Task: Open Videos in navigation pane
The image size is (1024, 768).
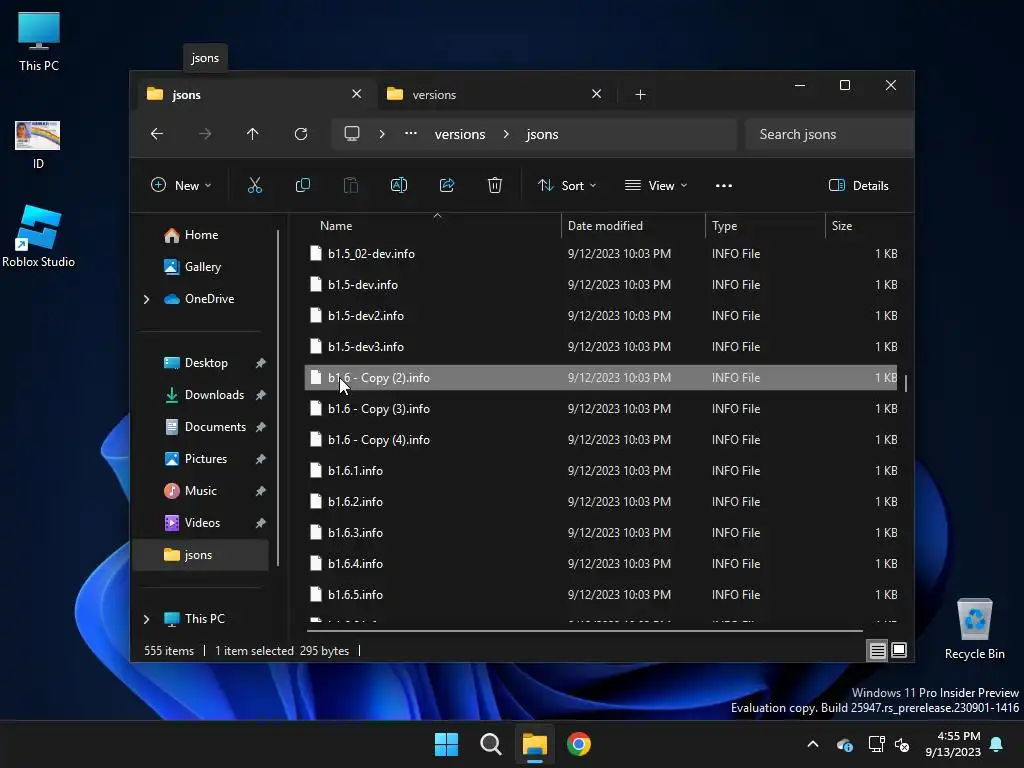Action: [x=202, y=523]
